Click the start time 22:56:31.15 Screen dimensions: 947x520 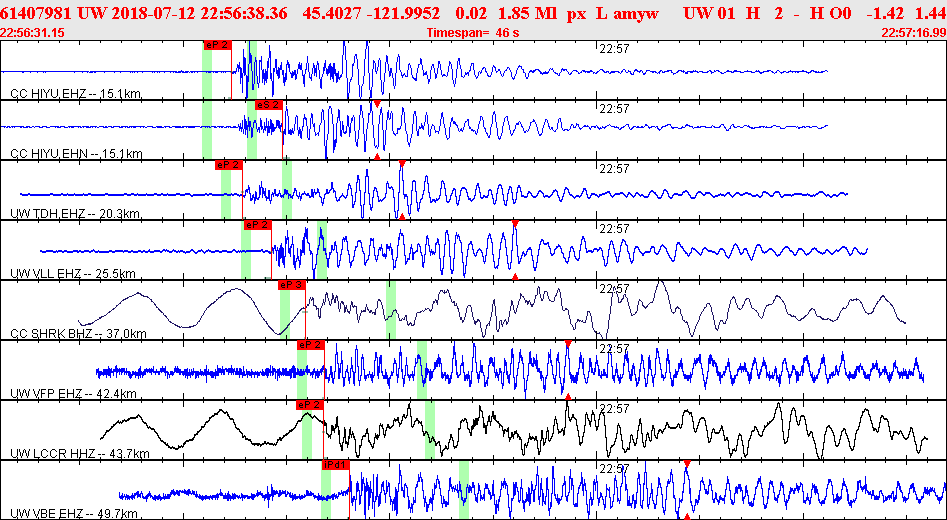(x=34, y=33)
